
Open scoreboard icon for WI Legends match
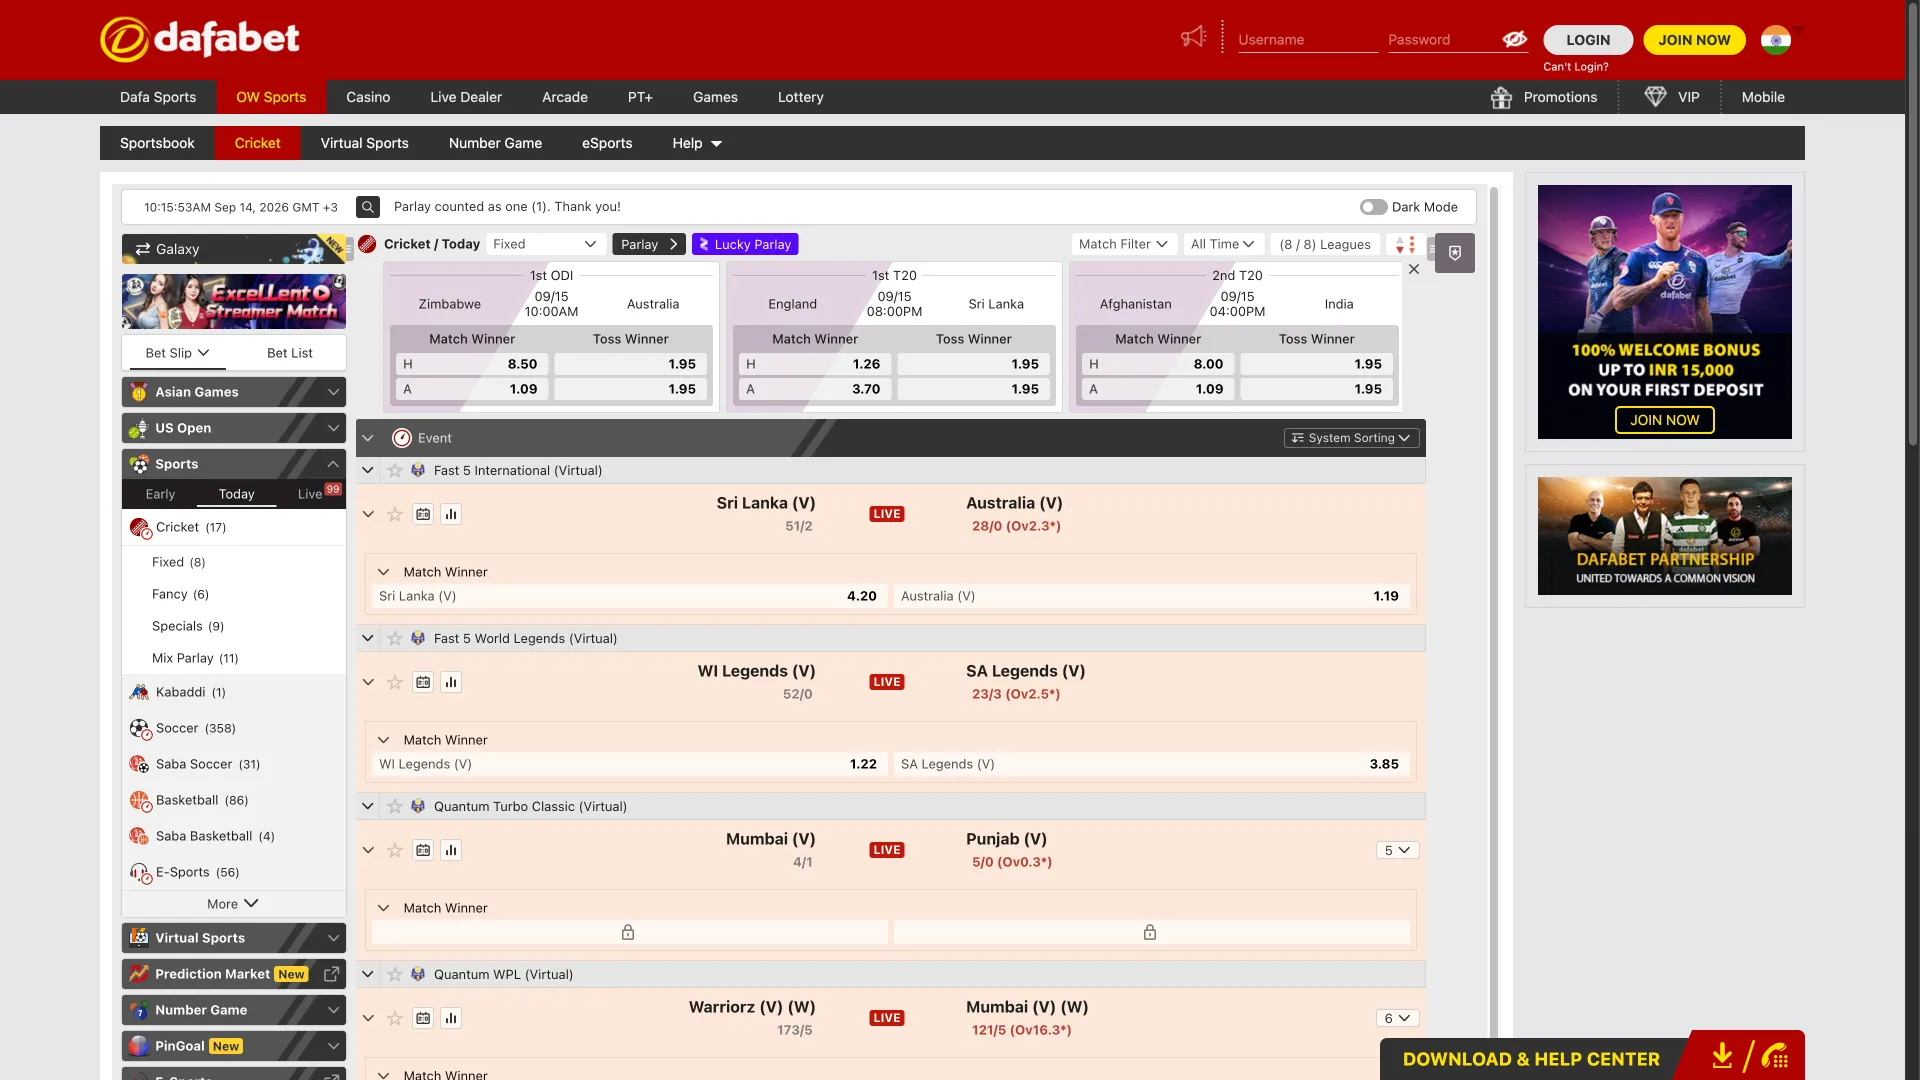423,682
